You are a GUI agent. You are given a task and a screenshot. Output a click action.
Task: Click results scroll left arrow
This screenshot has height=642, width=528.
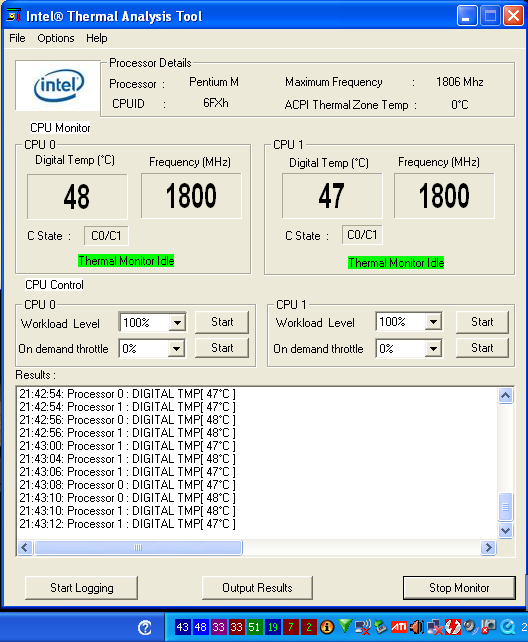[25, 547]
